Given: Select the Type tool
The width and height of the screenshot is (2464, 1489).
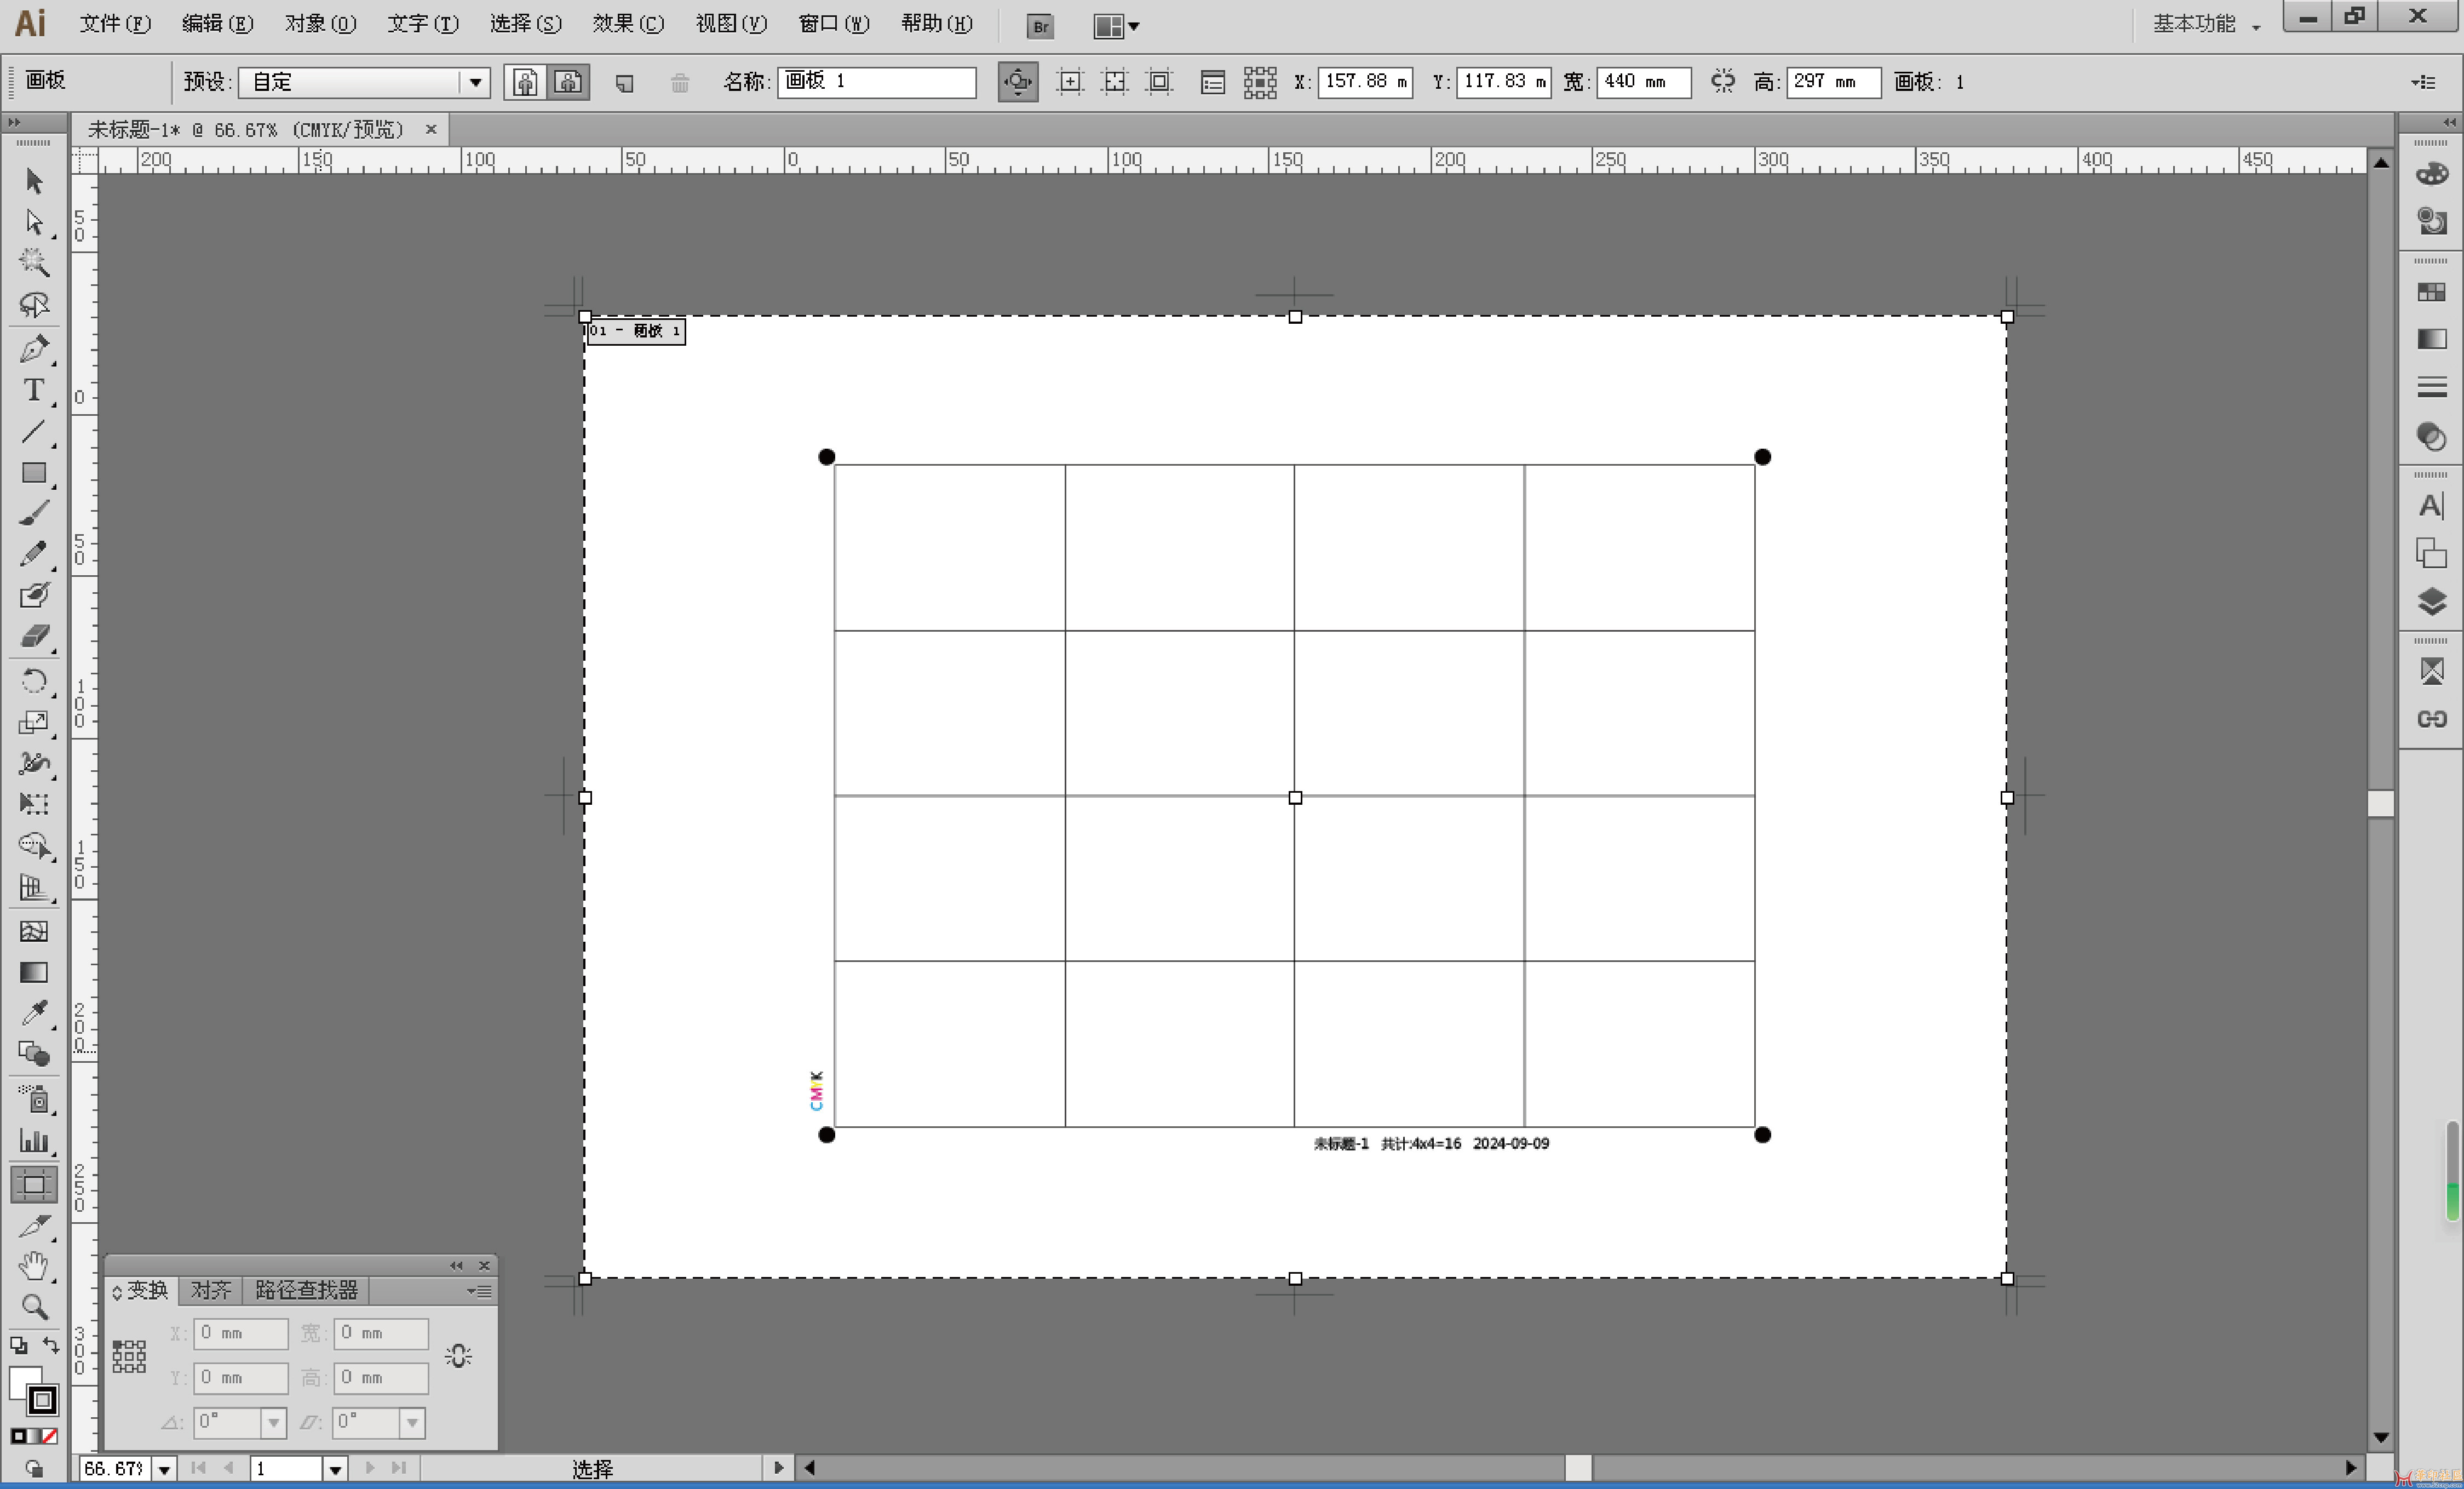Looking at the screenshot, I should (x=33, y=390).
